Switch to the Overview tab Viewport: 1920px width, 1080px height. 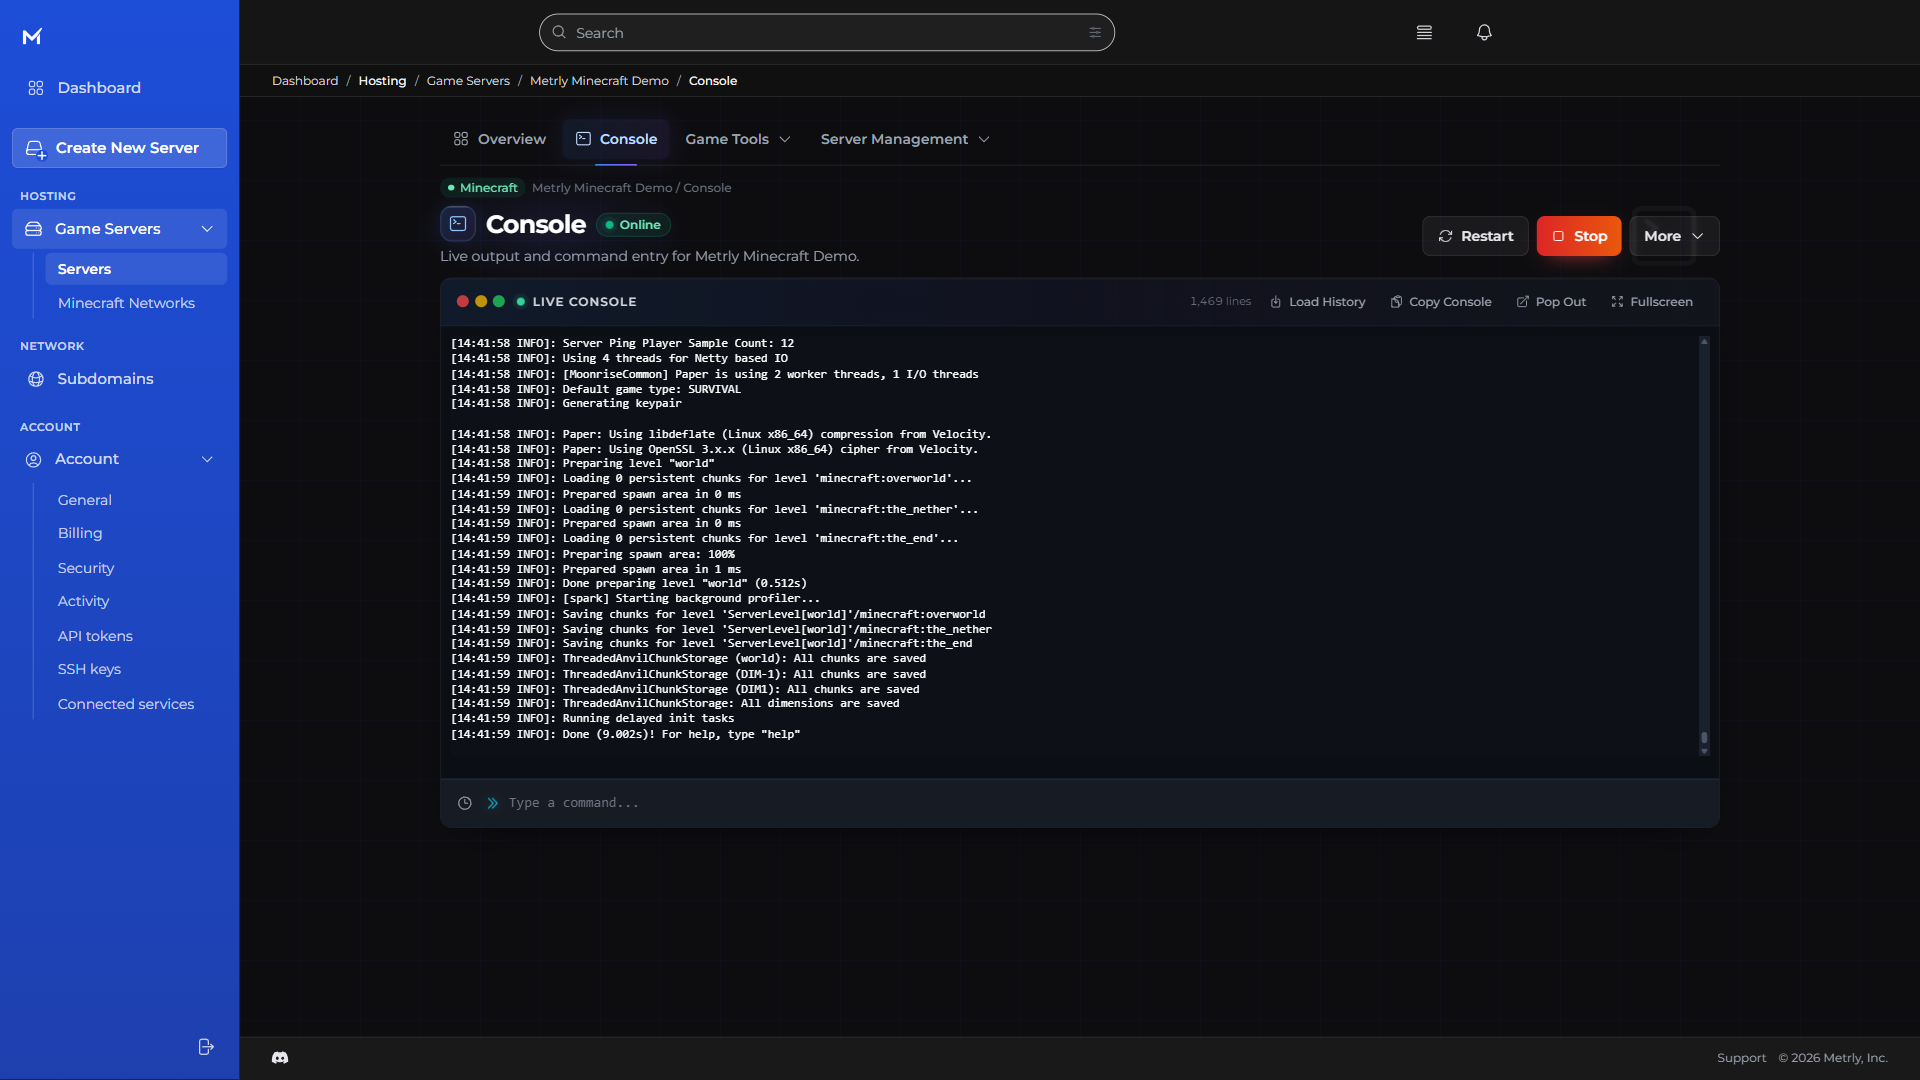coord(500,139)
